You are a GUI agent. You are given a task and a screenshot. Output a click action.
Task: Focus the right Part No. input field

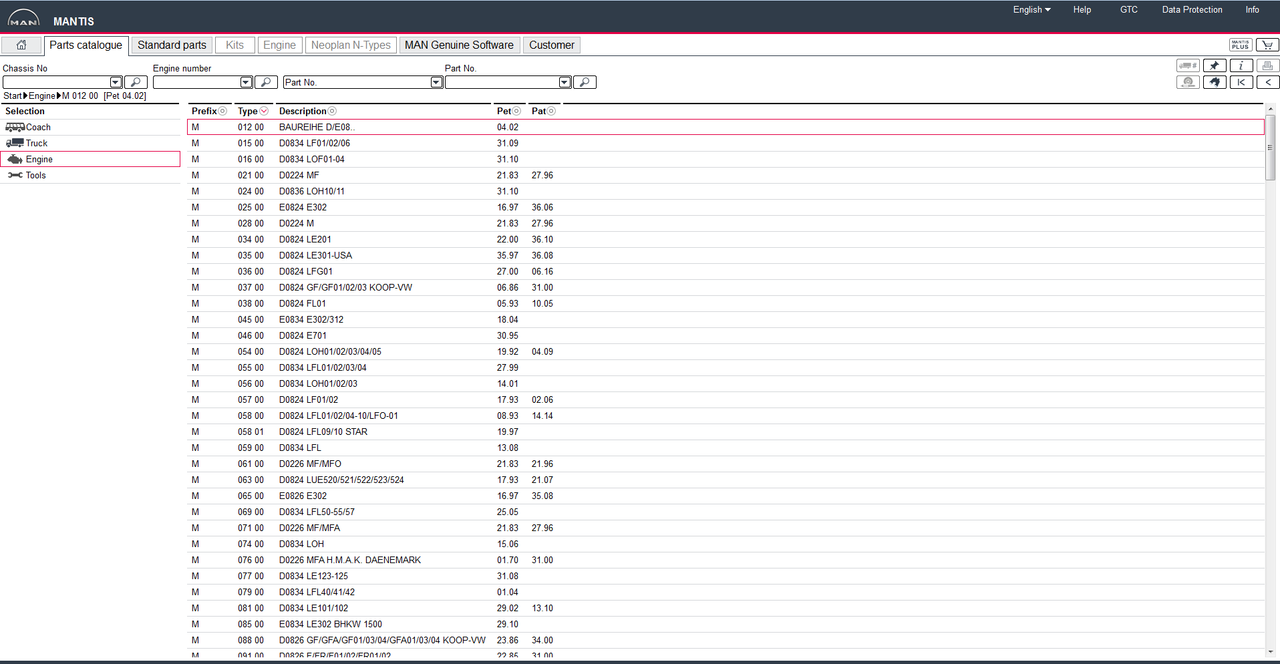(x=502, y=82)
